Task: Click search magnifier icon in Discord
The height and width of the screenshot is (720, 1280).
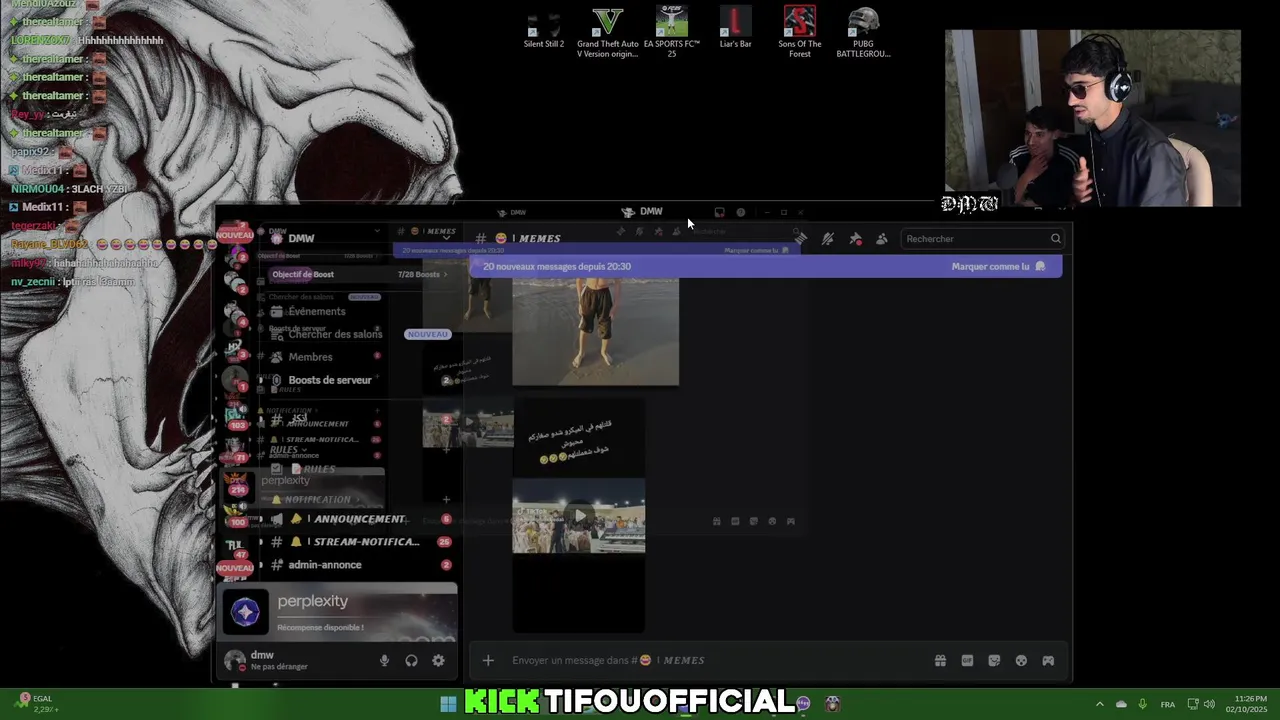Action: coord(1055,239)
